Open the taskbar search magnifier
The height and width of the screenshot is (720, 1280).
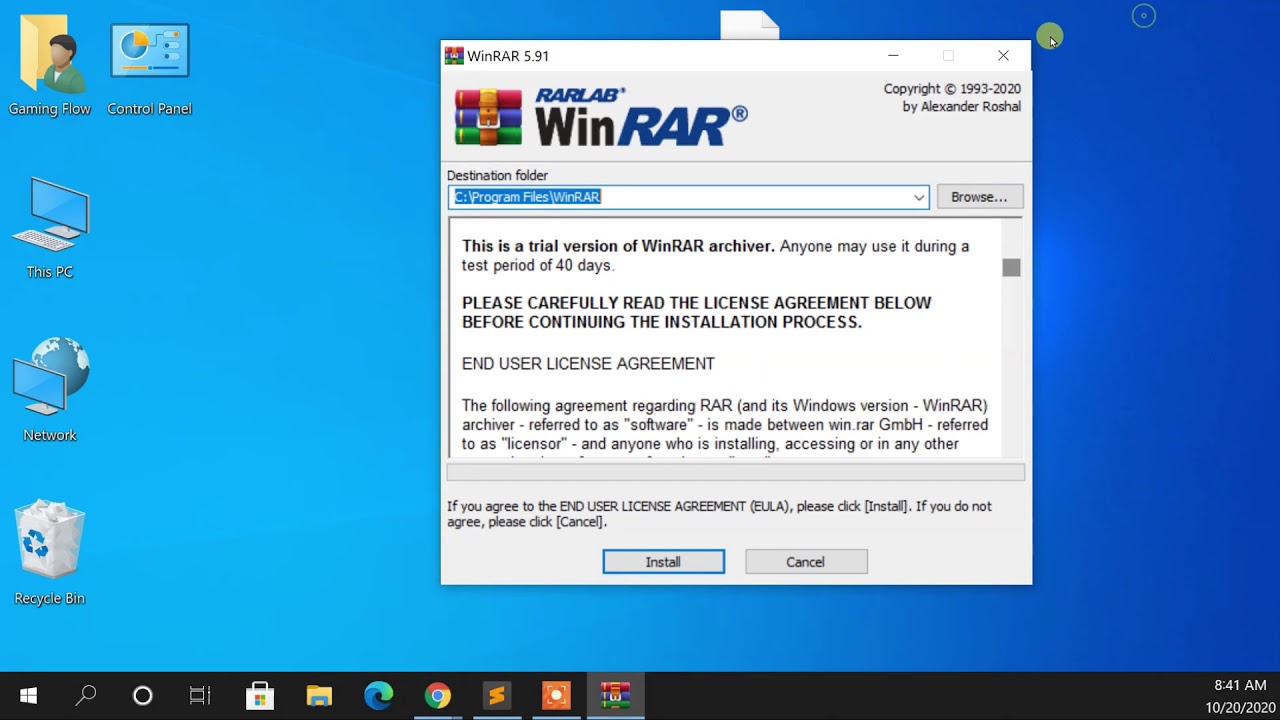point(86,696)
